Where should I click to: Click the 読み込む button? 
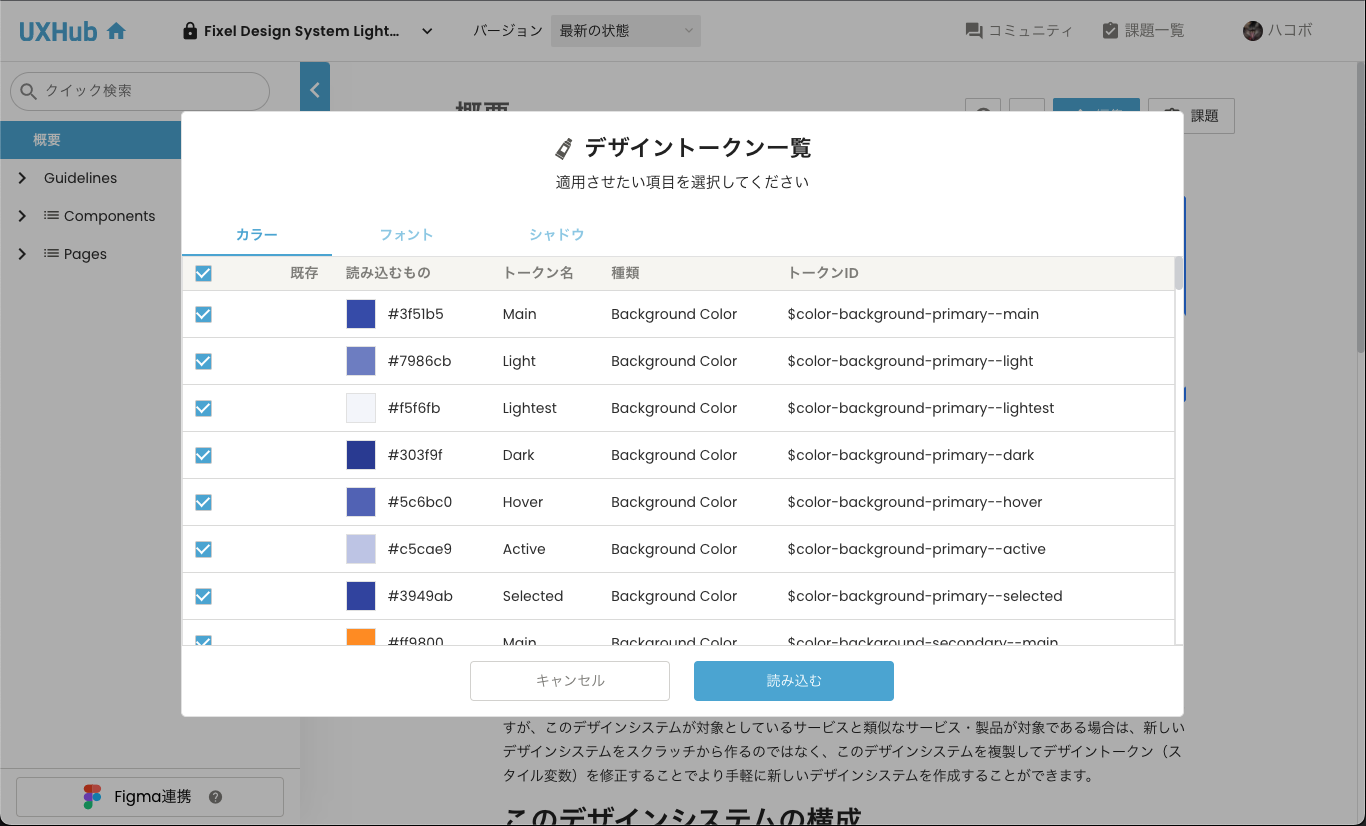click(x=793, y=680)
